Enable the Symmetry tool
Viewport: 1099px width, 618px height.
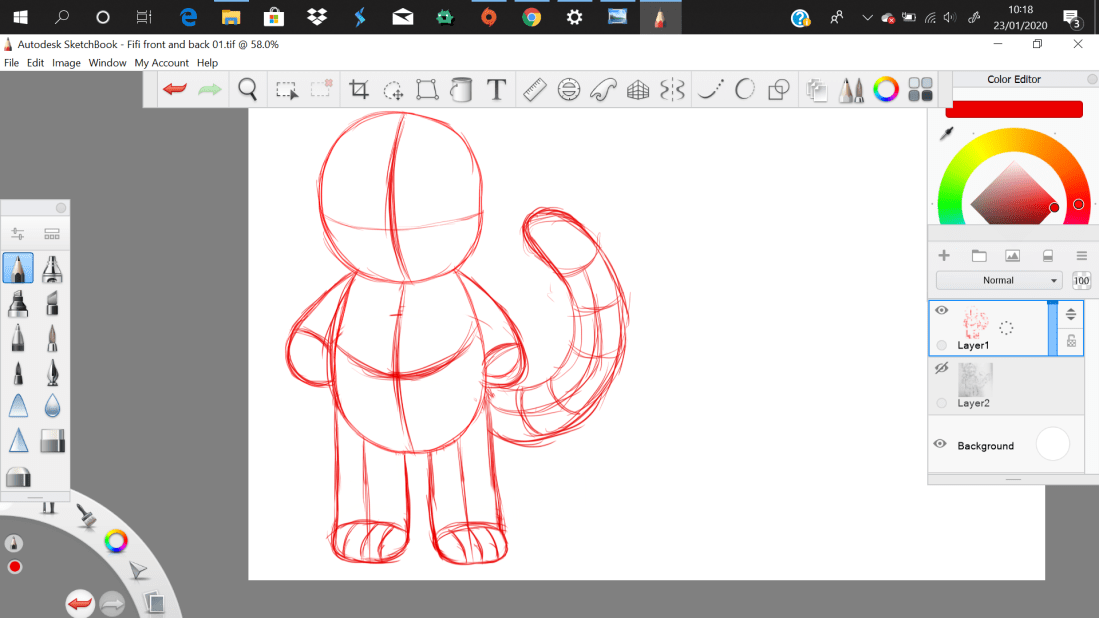coord(672,90)
